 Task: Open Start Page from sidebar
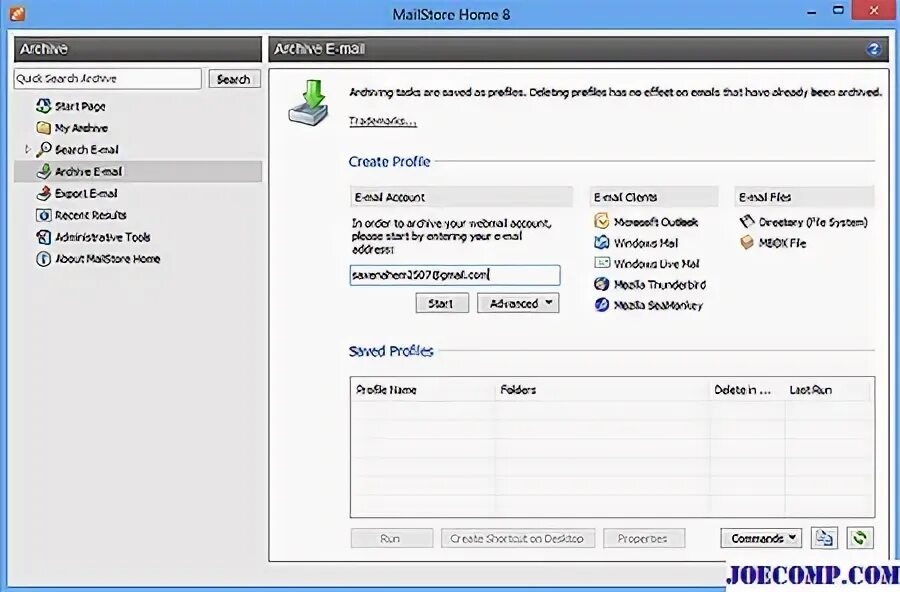80,106
